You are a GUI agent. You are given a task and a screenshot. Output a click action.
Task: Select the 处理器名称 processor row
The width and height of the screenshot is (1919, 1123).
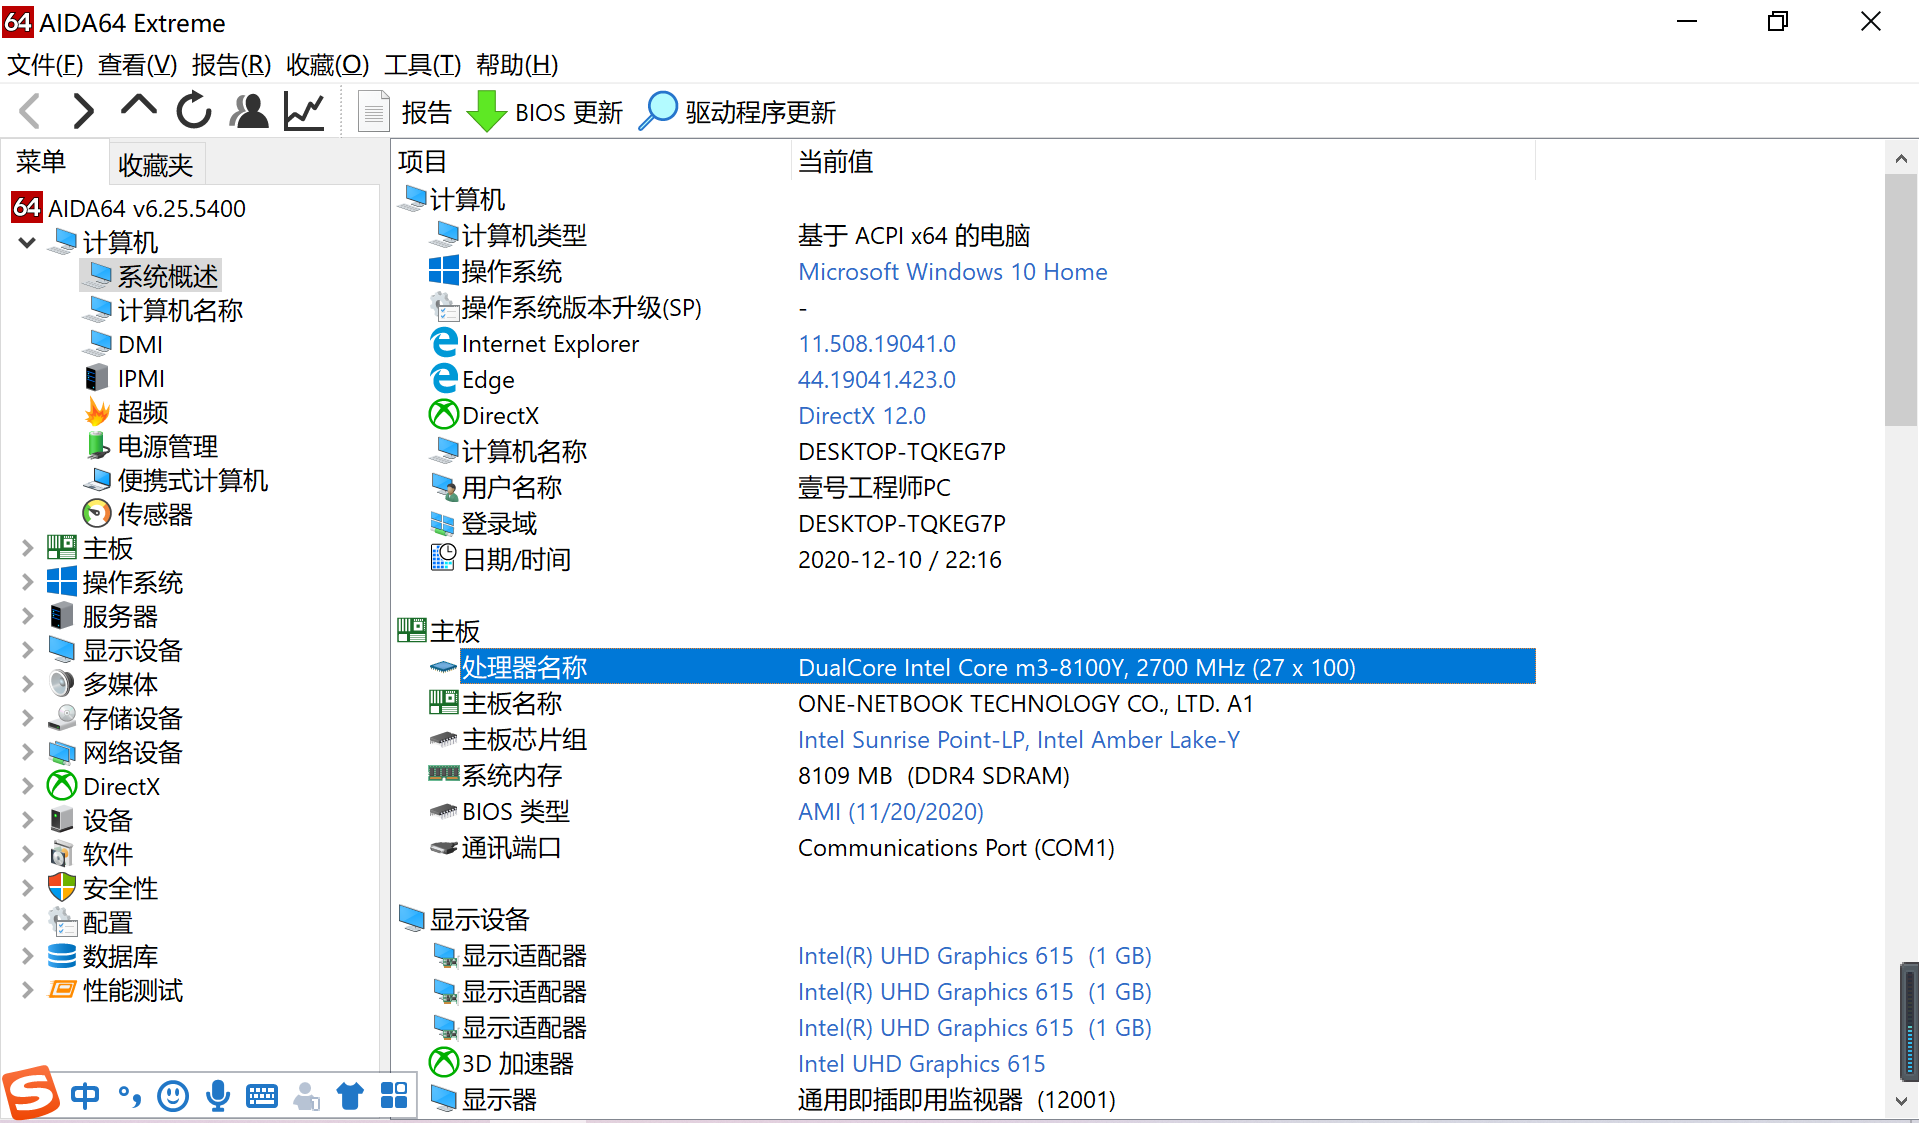[x=982, y=667]
